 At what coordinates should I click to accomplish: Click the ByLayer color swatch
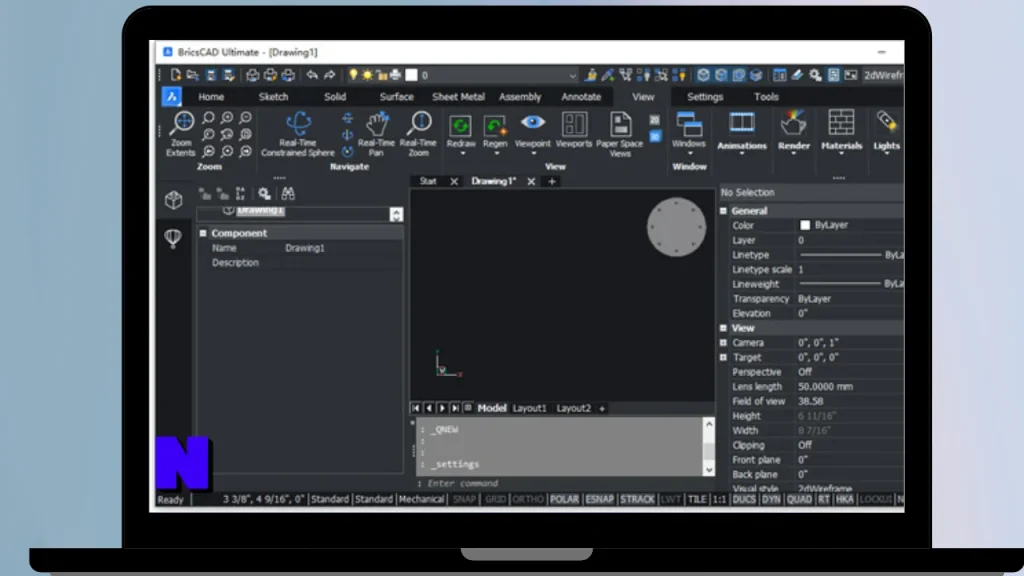(x=805, y=225)
